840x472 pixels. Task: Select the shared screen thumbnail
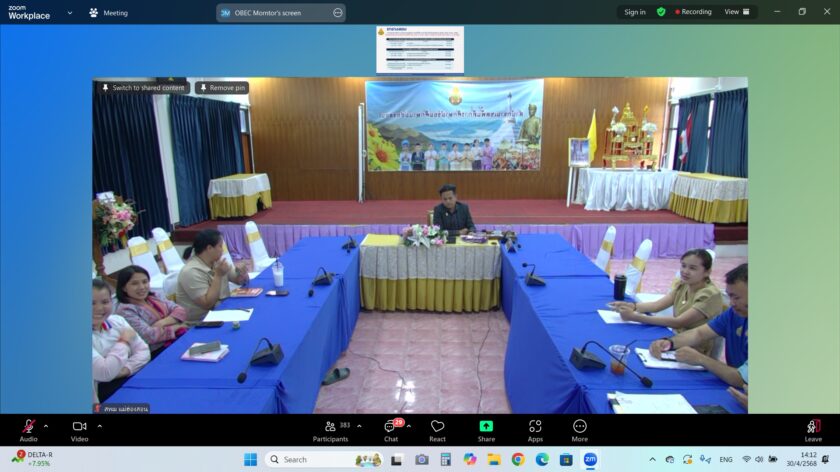pos(420,49)
